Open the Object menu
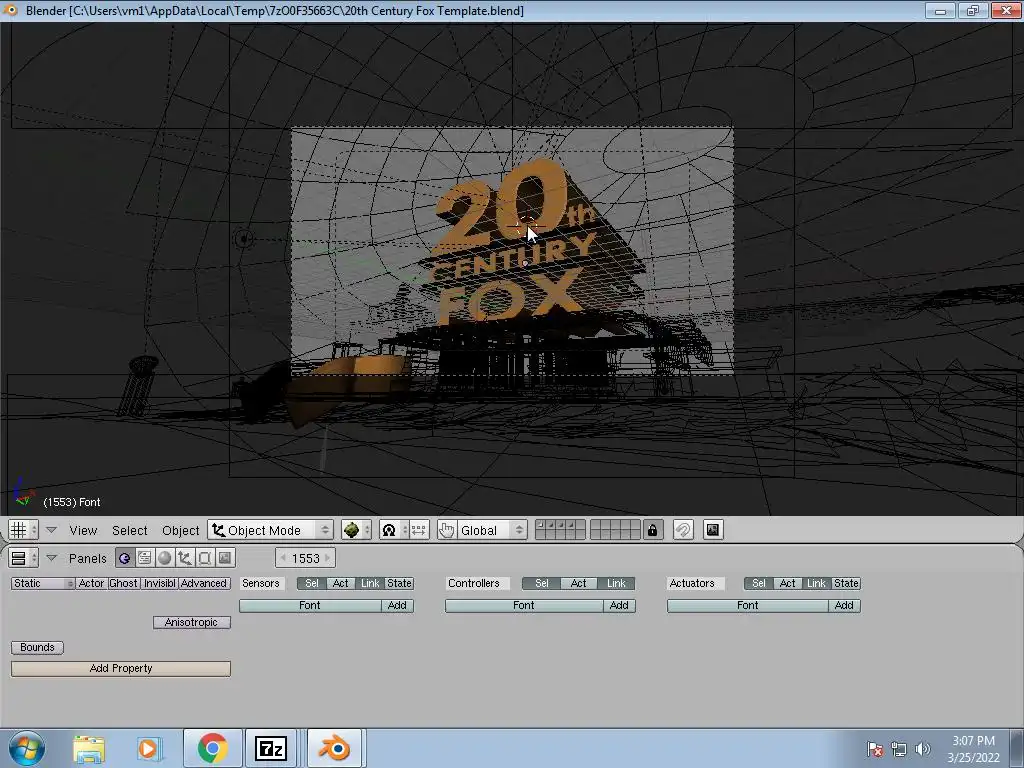Screen dimensions: 1024x768 180,530
